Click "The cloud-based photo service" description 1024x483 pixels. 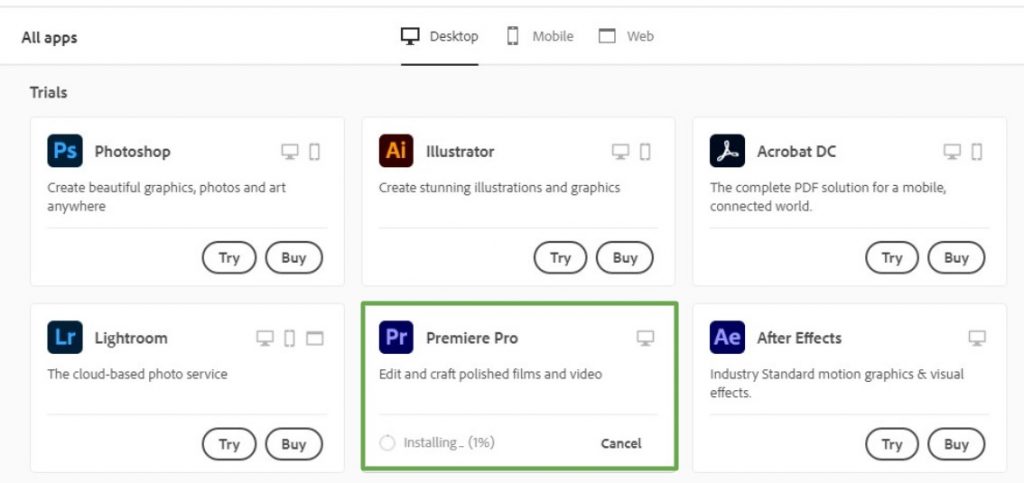137,375
